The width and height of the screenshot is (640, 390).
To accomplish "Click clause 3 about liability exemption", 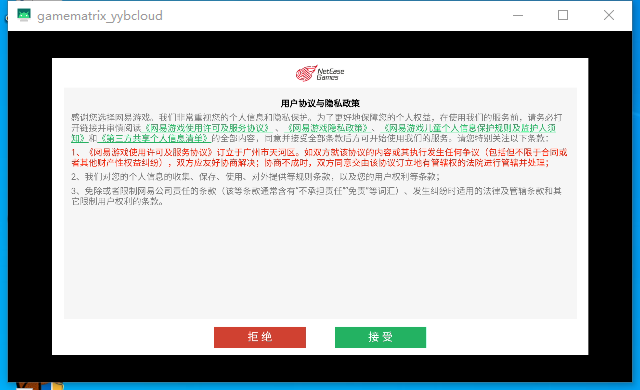I will (x=316, y=196).
